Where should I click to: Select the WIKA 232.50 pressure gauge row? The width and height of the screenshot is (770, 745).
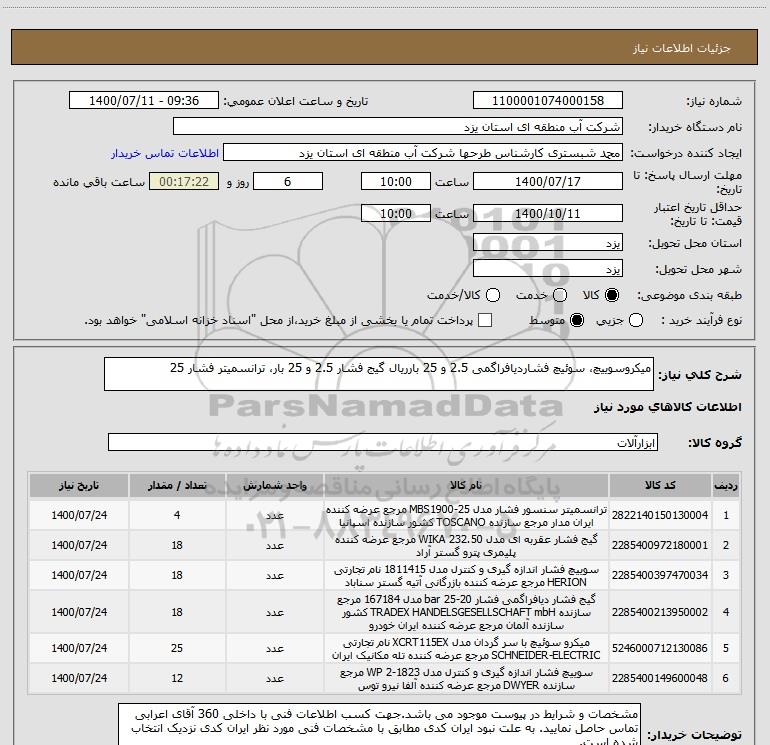[384, 545]
